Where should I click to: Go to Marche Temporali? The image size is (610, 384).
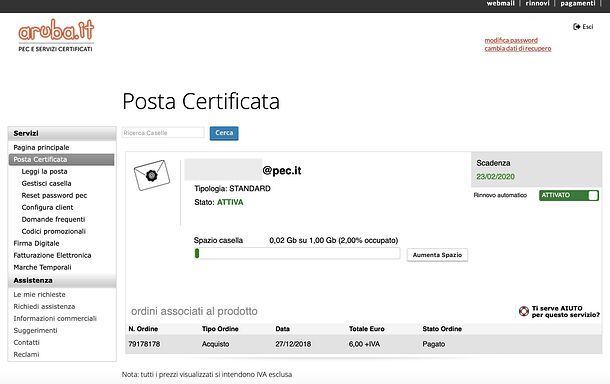42,267
